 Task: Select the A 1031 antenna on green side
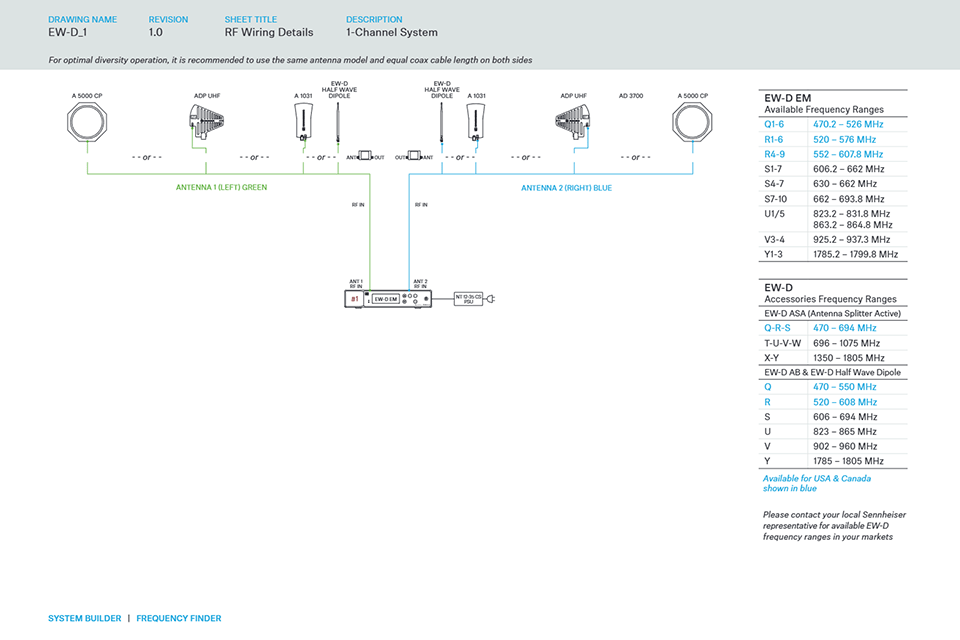pyautogui.click(x=303, y=122)
